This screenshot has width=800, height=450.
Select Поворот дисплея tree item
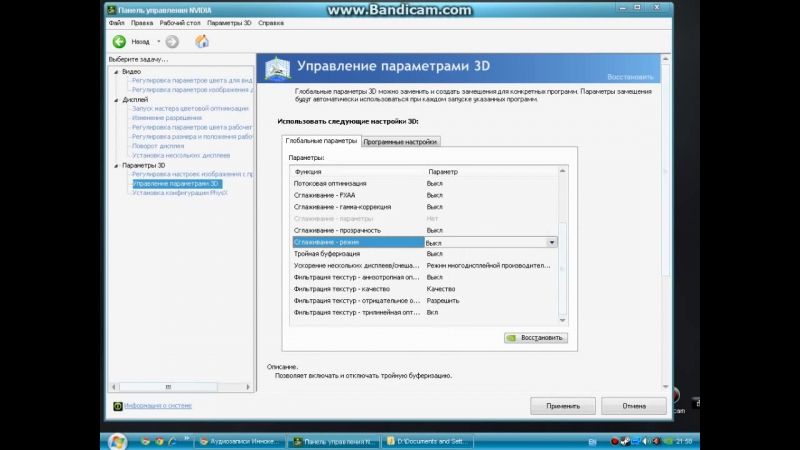pos(158,146)
